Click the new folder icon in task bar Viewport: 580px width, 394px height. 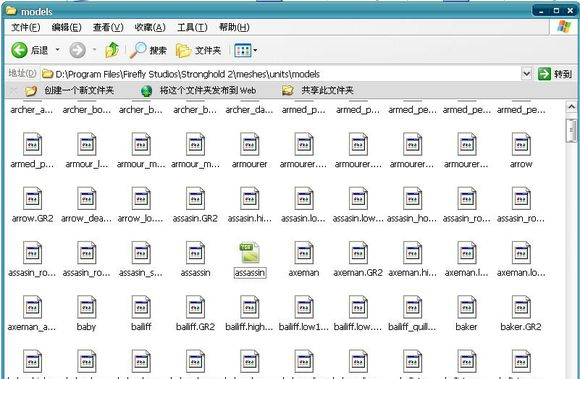[31, 91]
